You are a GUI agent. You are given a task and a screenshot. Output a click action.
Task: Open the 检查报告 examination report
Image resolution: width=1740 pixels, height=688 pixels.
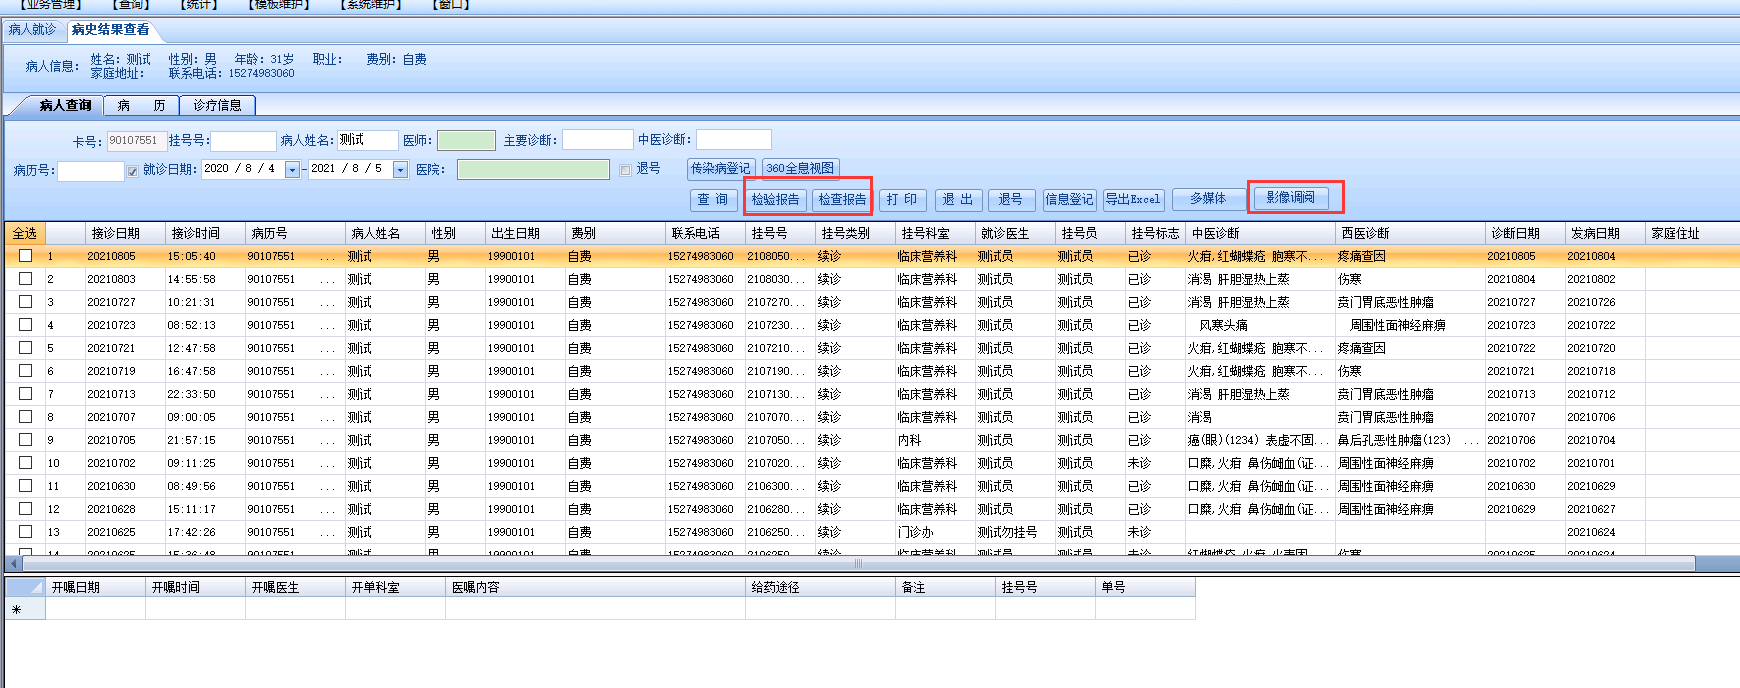842,200
